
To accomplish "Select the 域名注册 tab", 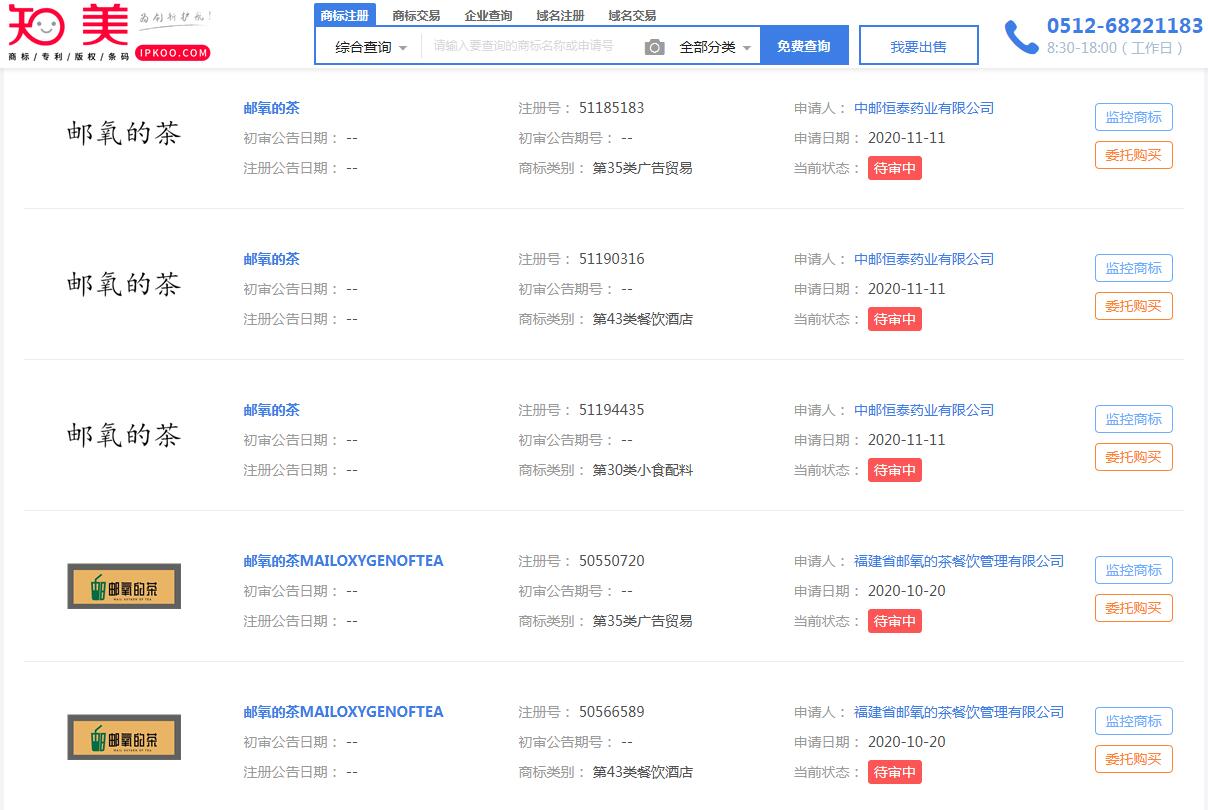I will (560, 16).
